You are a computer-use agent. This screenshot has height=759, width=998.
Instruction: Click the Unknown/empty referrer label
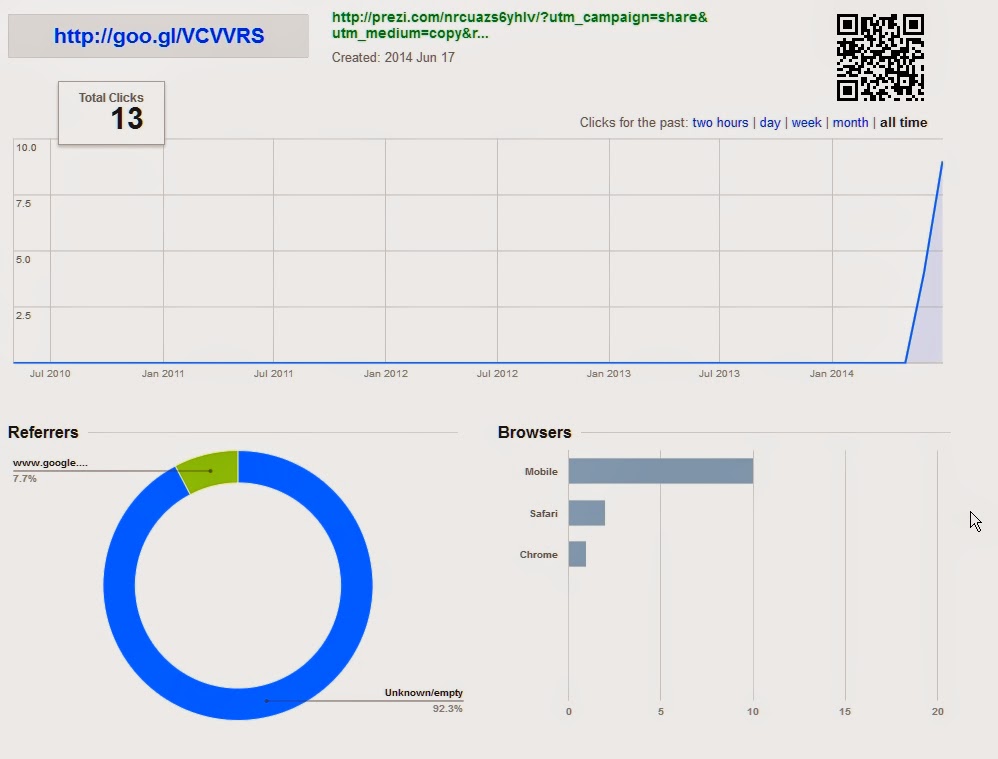coord(423,693)
